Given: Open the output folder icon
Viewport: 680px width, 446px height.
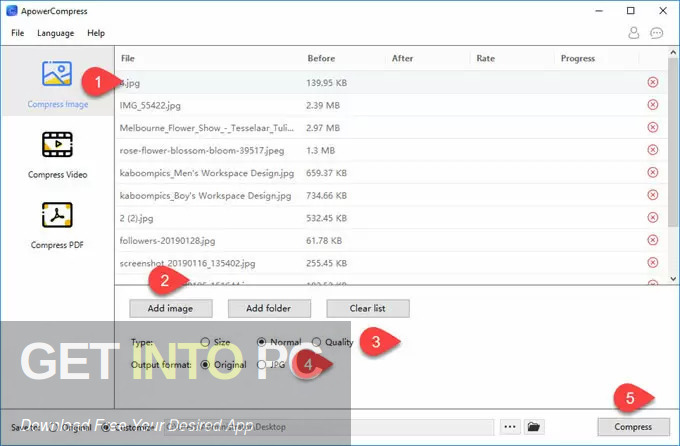Looking at the screenshot, I should pyautogui.click(x=533, y=427).
